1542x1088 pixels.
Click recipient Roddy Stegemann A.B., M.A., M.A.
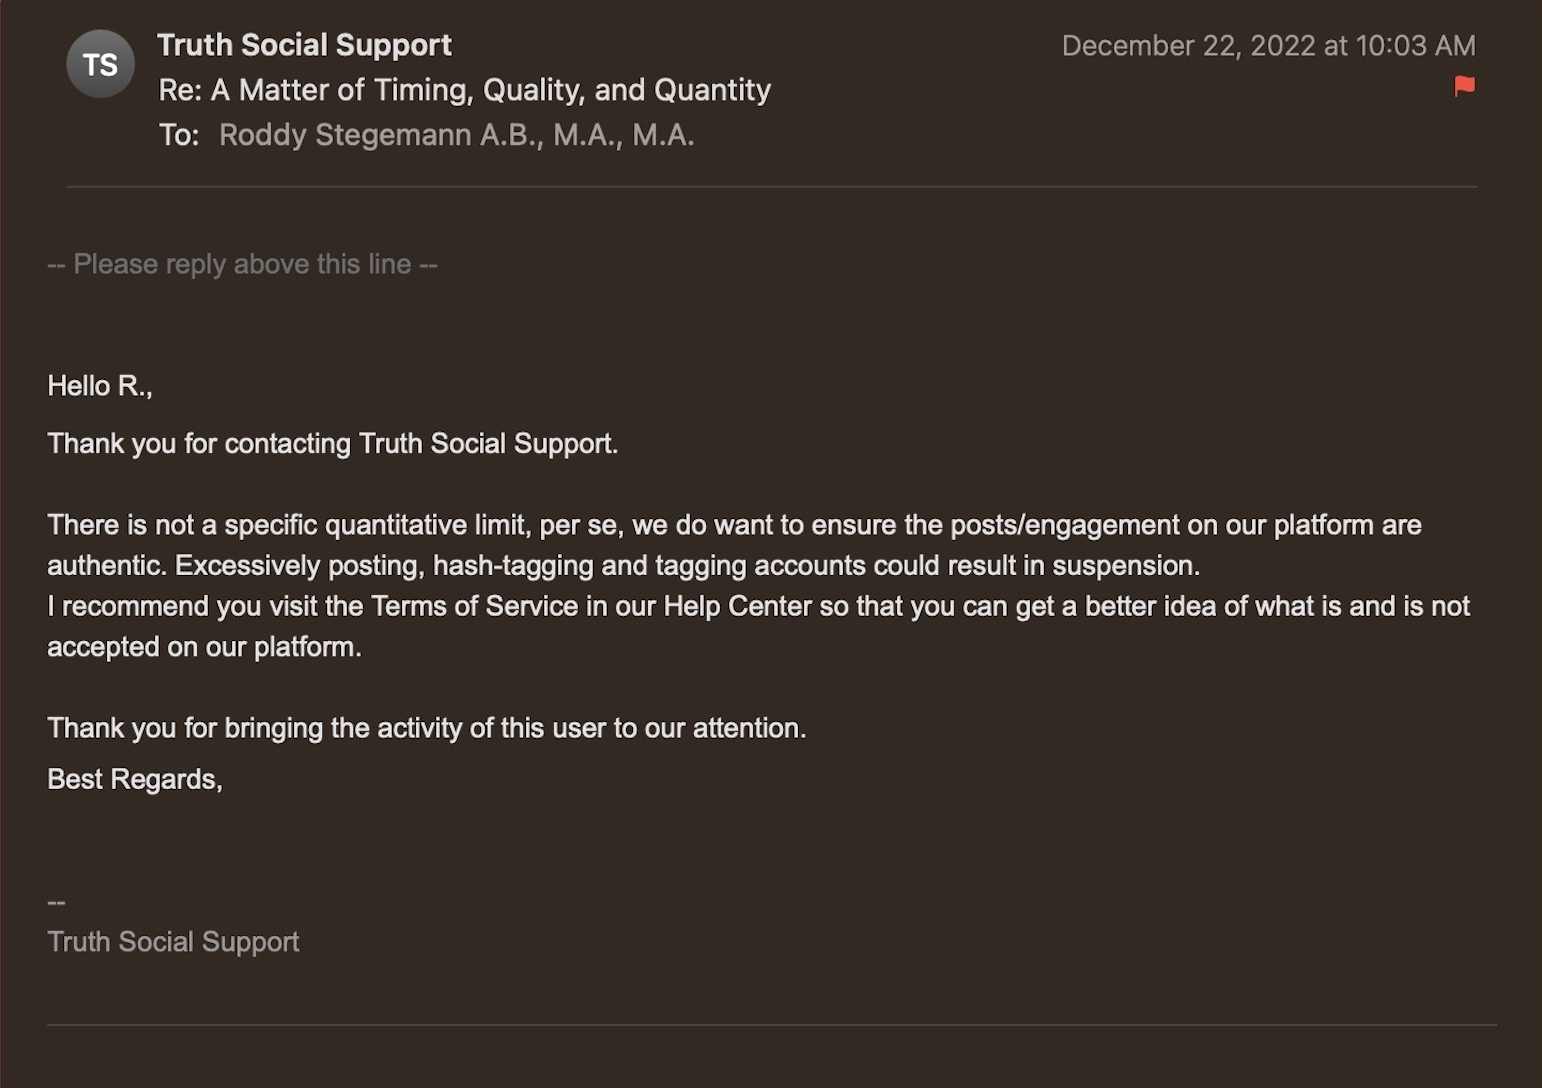[456, 135]
